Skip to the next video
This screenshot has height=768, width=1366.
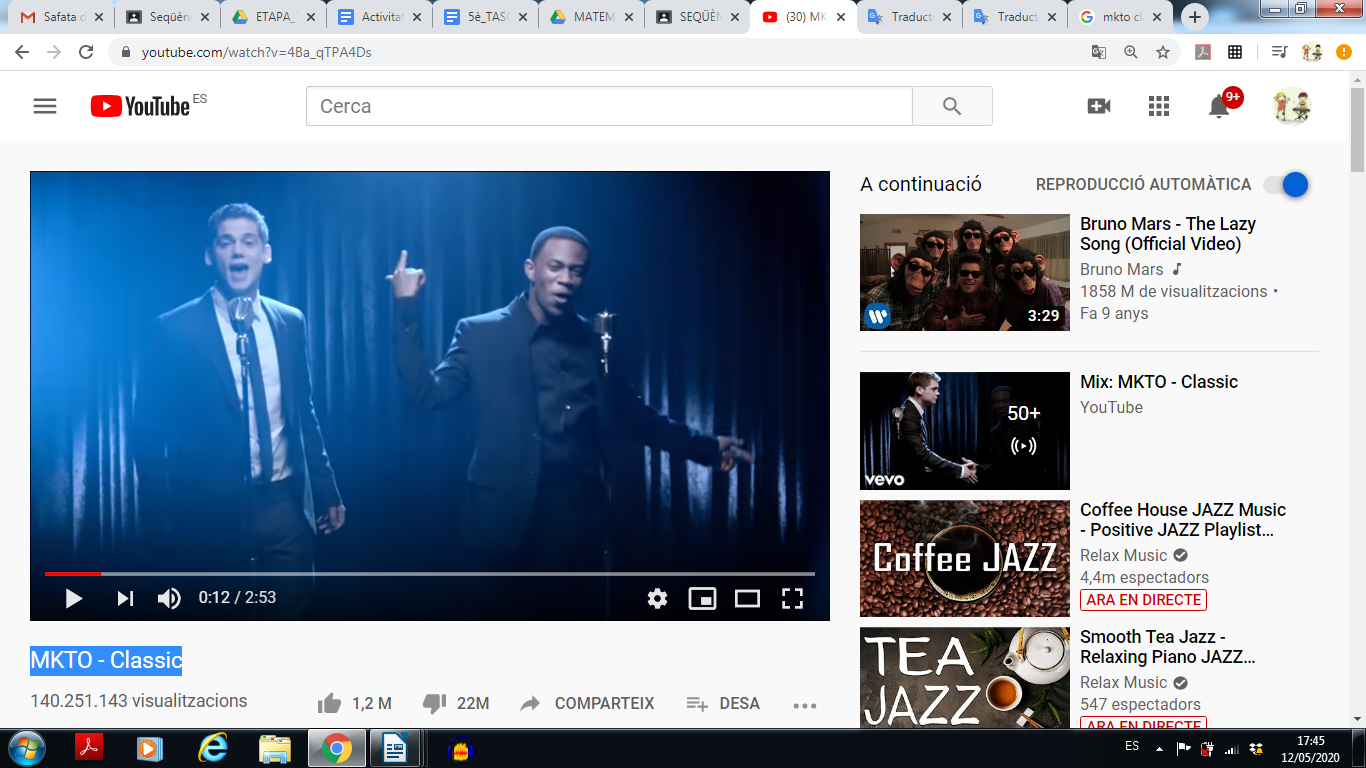point(125,598)
